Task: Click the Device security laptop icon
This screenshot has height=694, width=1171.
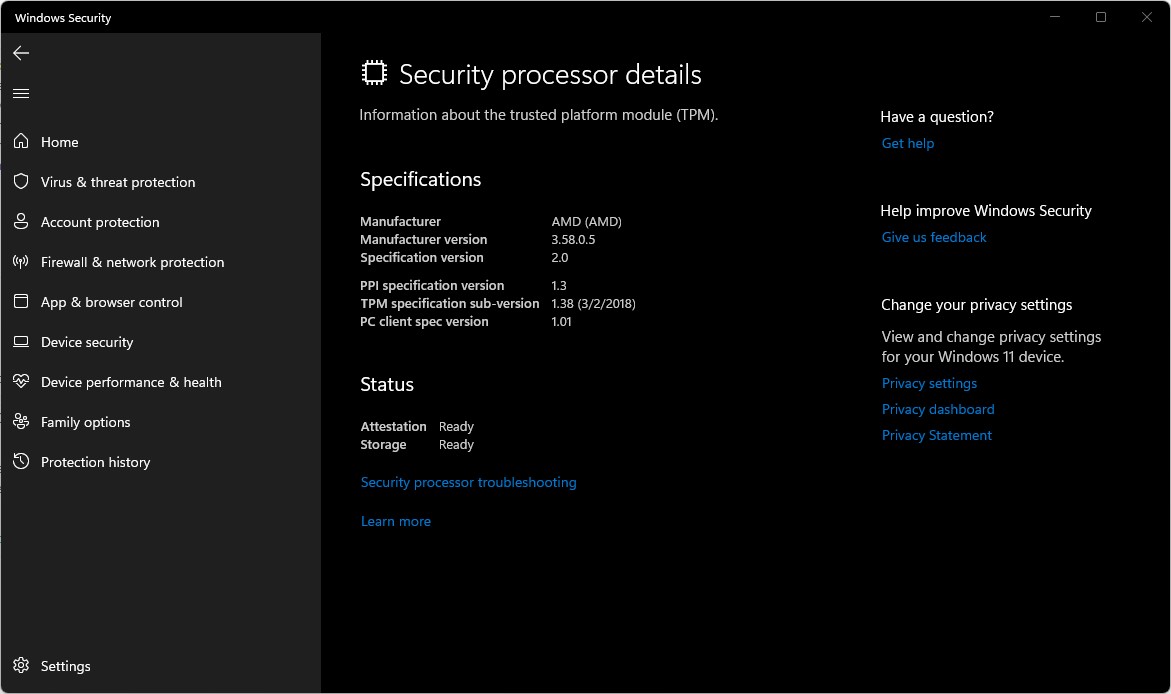Action: coord(21,341)
